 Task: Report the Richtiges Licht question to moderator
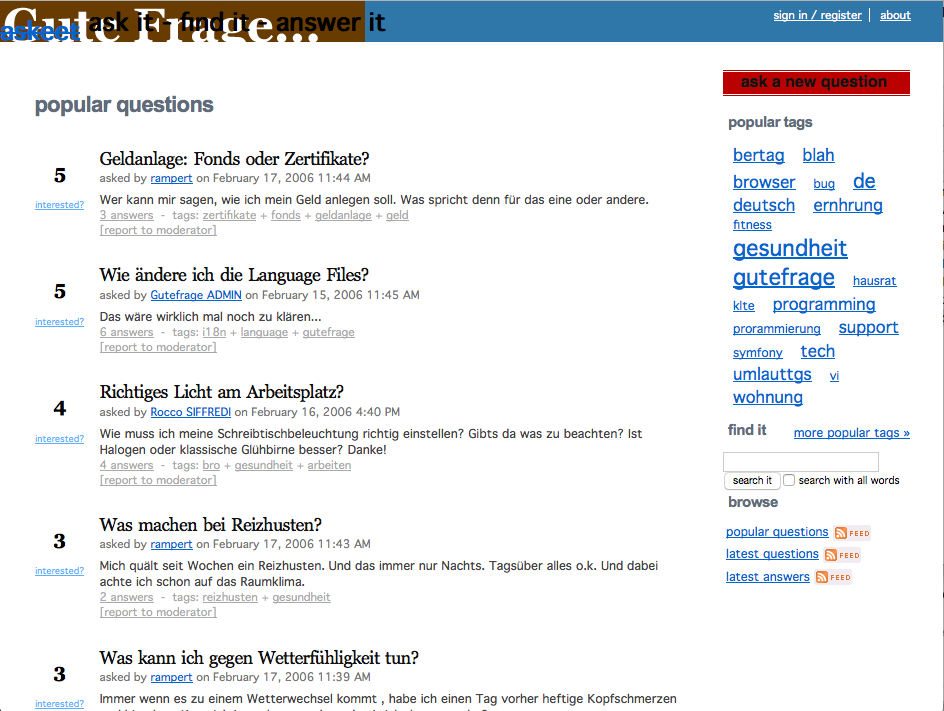coord(158,480)
